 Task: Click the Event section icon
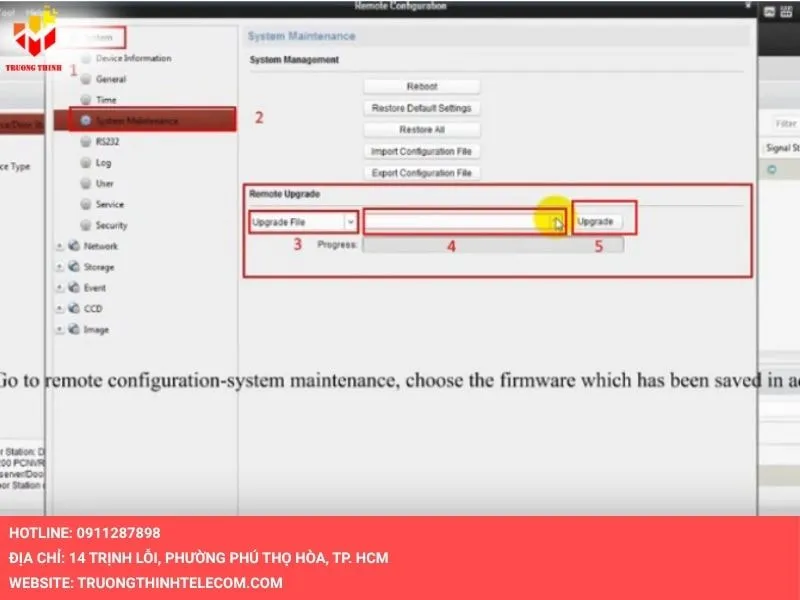pos(72,288)
